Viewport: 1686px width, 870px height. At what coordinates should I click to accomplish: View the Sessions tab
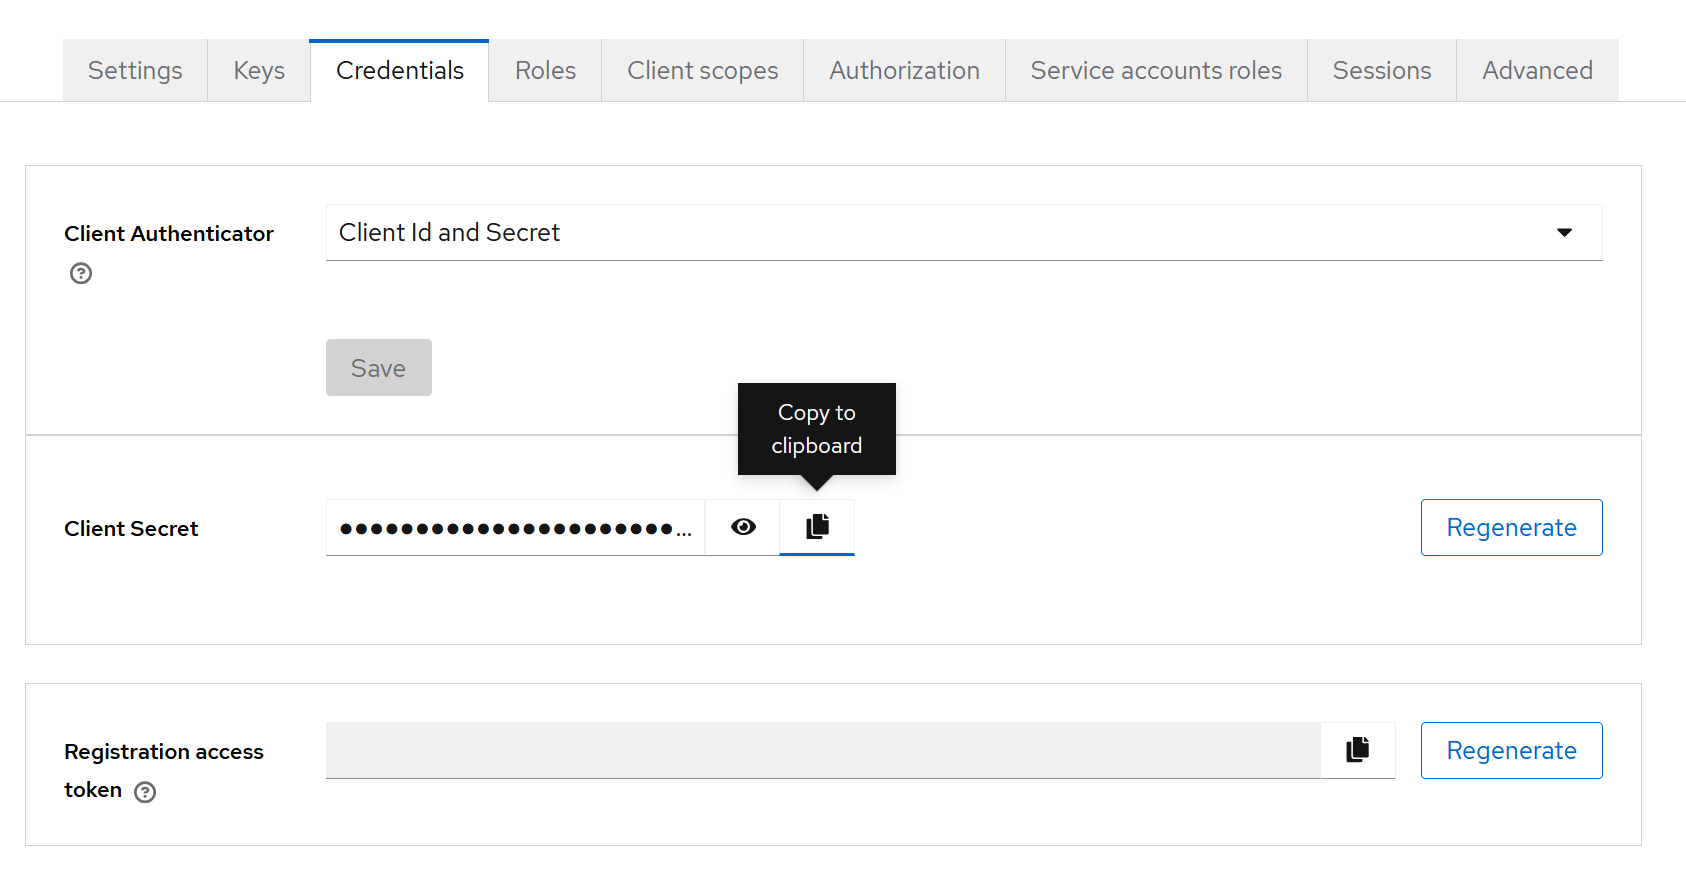tap(1381, 71)
